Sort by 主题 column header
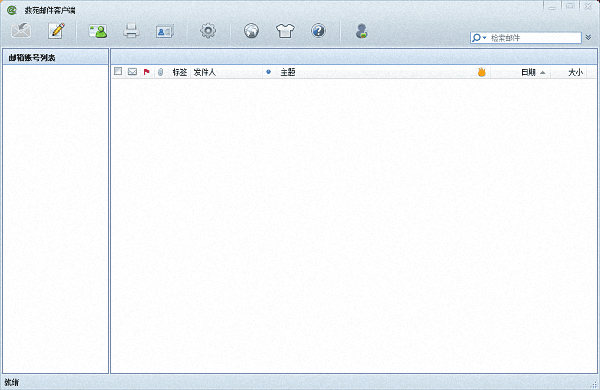This screenshot has height=390, width=600. click(x=288, y=72)
